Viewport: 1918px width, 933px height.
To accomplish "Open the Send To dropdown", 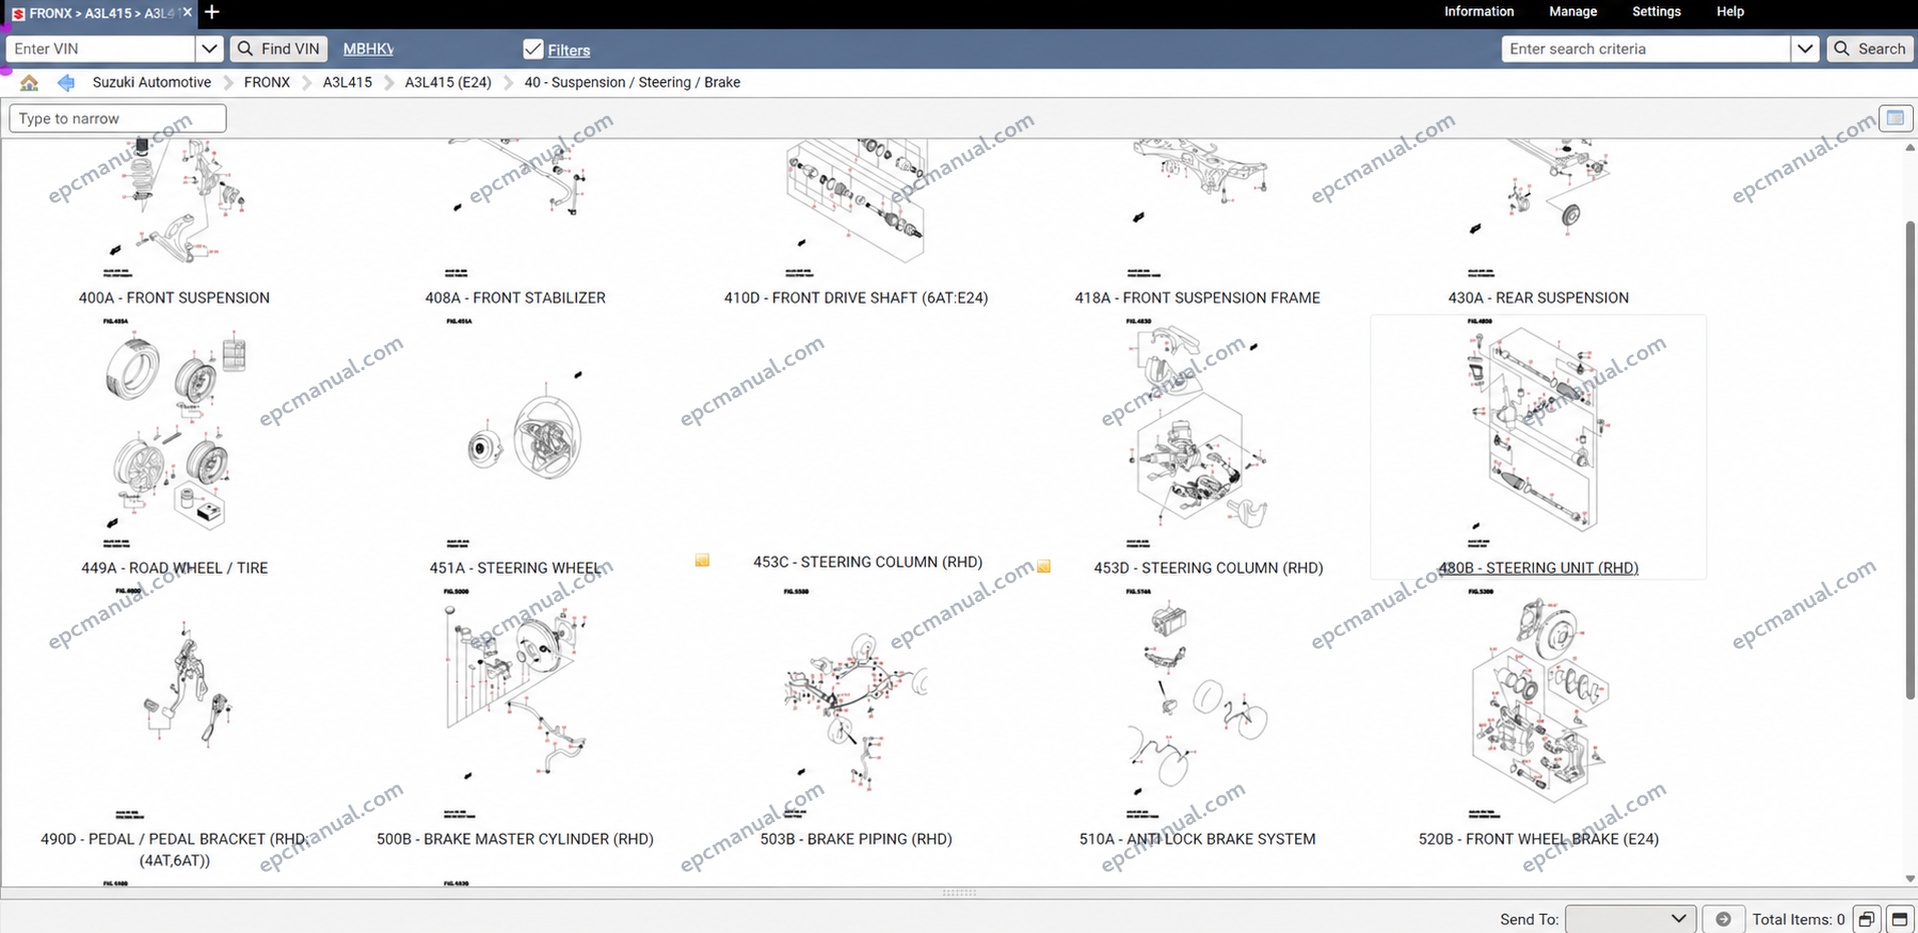I will click(x=1630, y=919).
